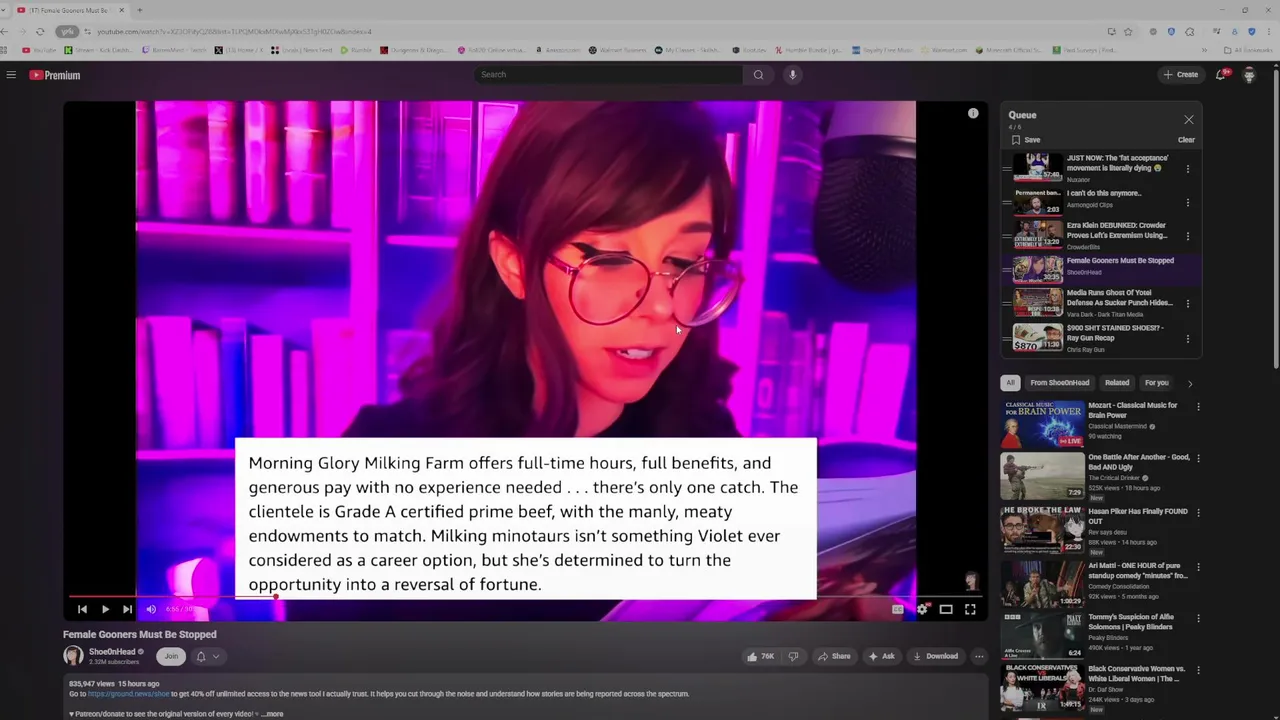
Task: Select the 'Related' filter chip
Action: tap(1117, 383)
